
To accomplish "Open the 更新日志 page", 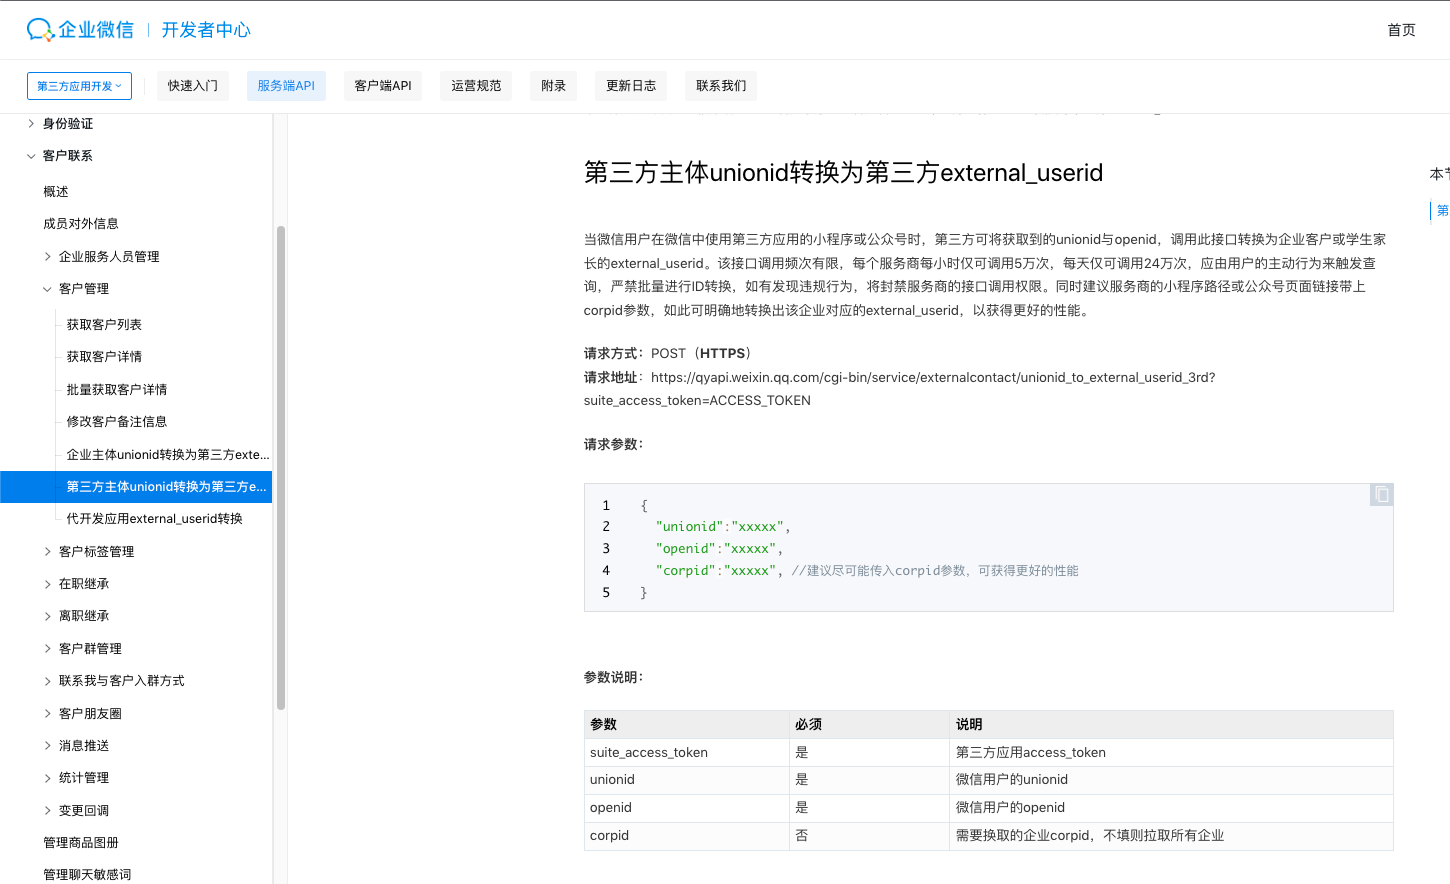I will pyautogui.click(x=631, y=85).
